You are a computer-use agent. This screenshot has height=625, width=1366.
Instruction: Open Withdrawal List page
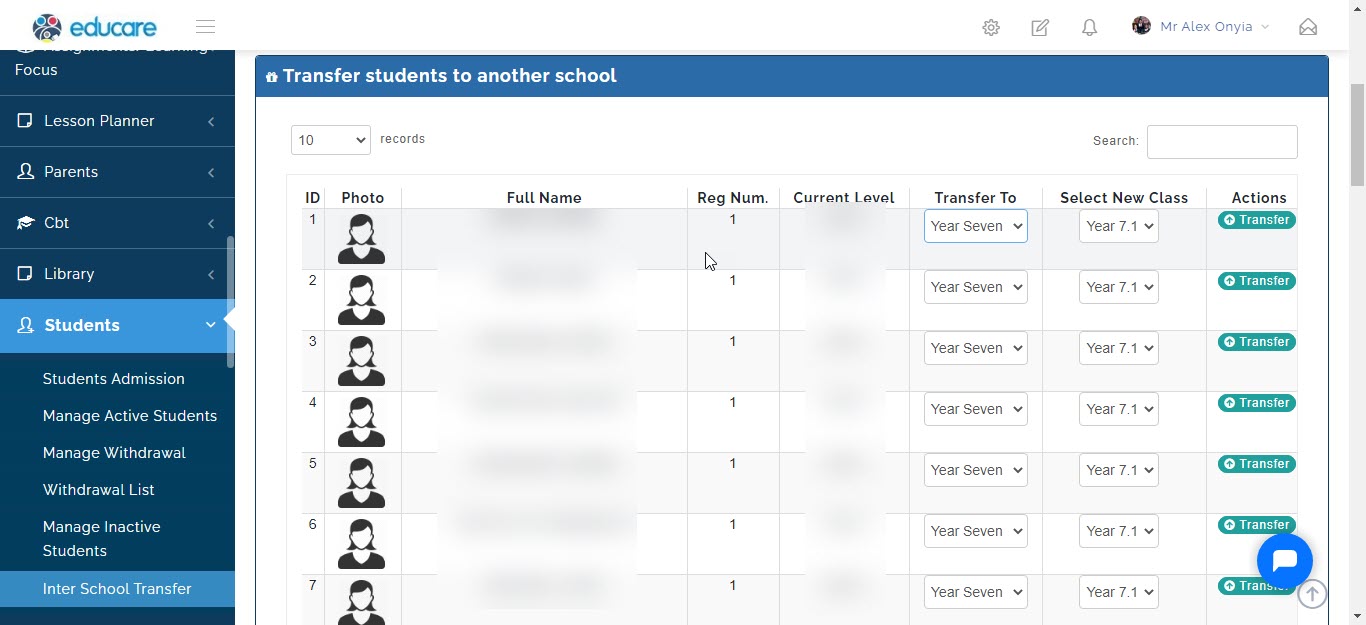(99, 490)
